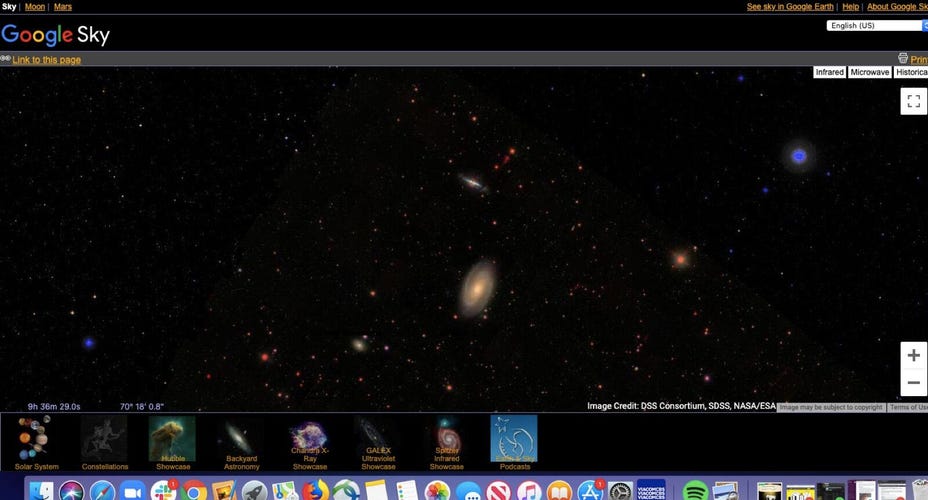Click the edge-on galaxy above center
Viewport: 928px width, 500px height.
[x=472, y=182]
